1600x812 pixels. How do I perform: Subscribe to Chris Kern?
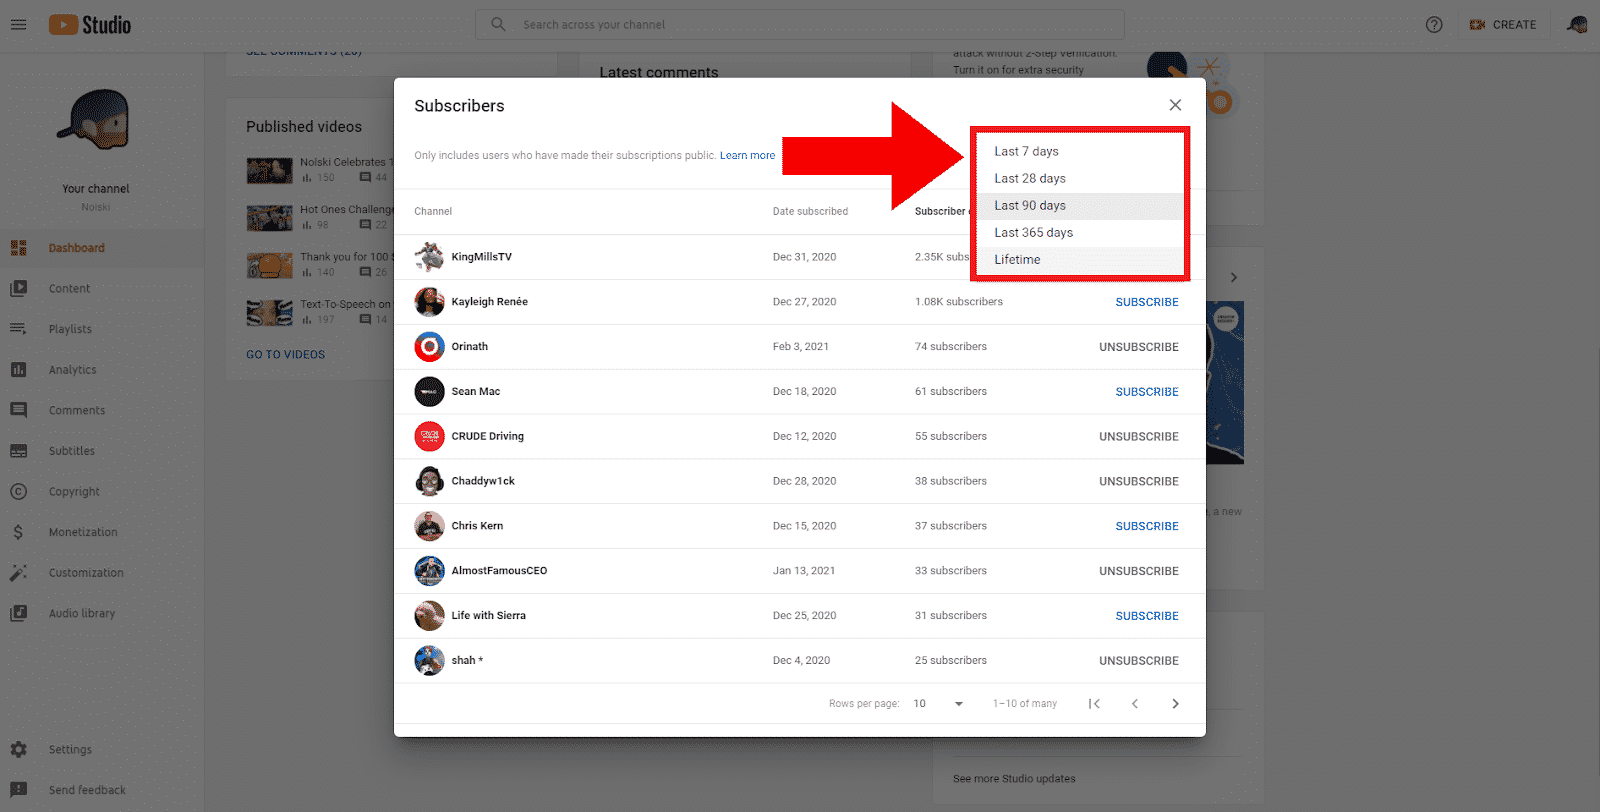1147,526
